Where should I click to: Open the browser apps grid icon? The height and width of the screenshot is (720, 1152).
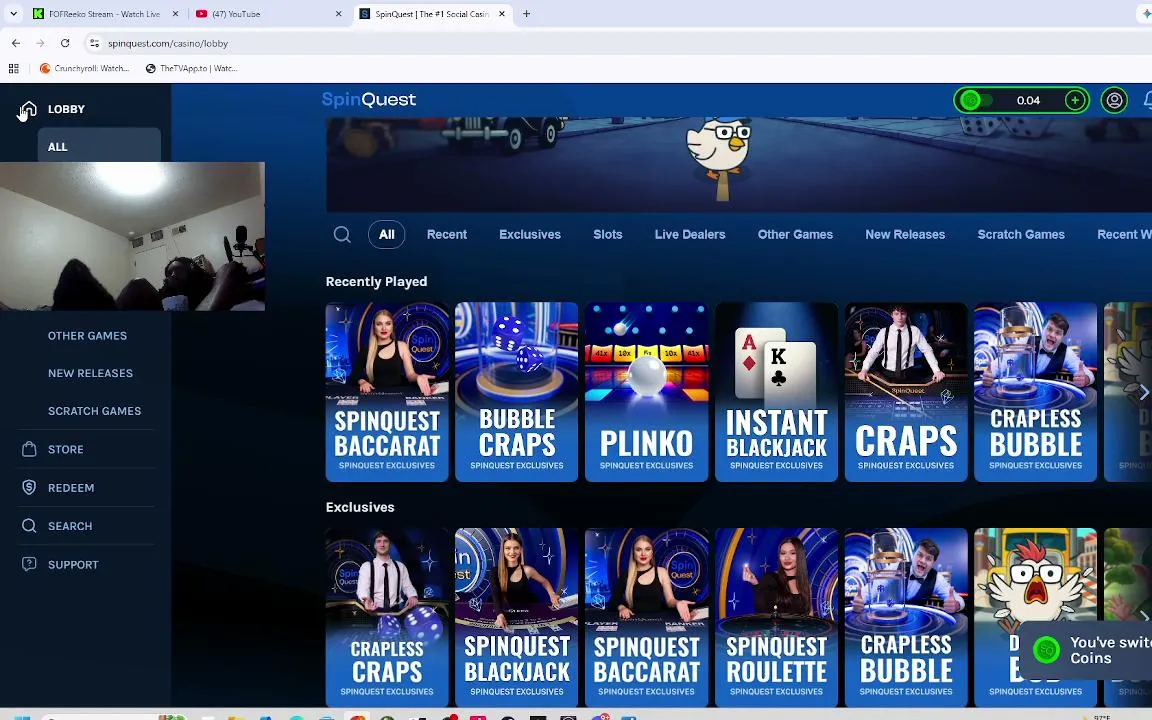coord(13,68)
